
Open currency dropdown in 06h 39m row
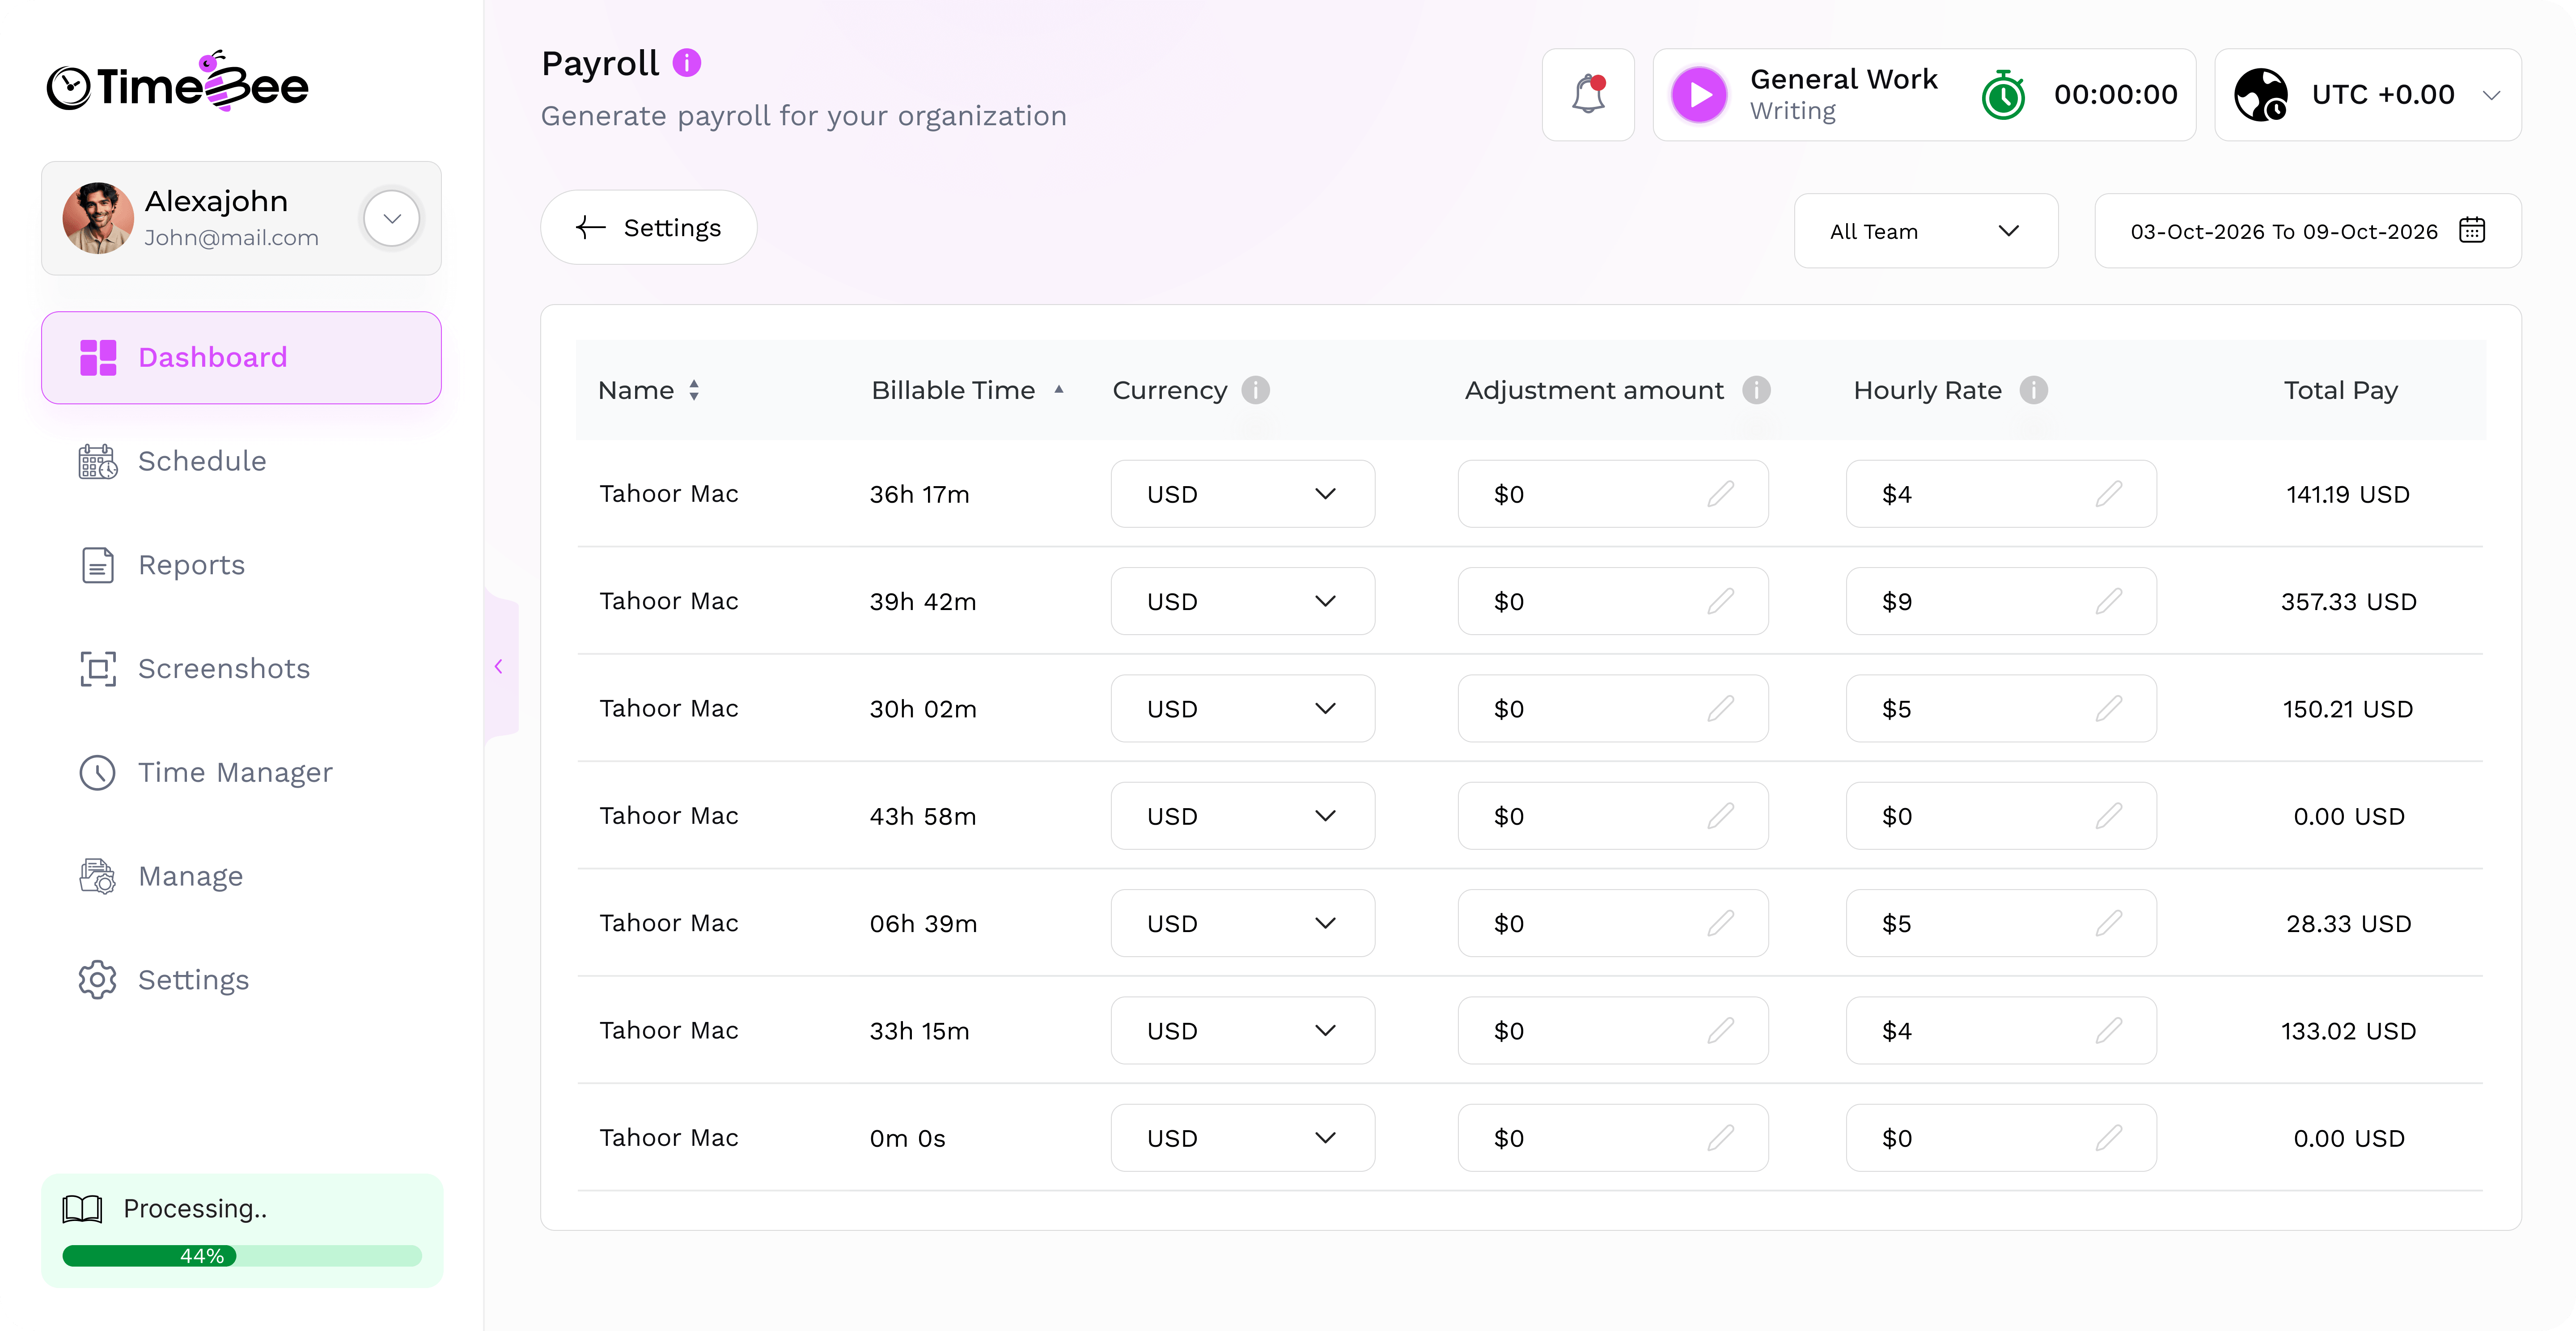1243,923
